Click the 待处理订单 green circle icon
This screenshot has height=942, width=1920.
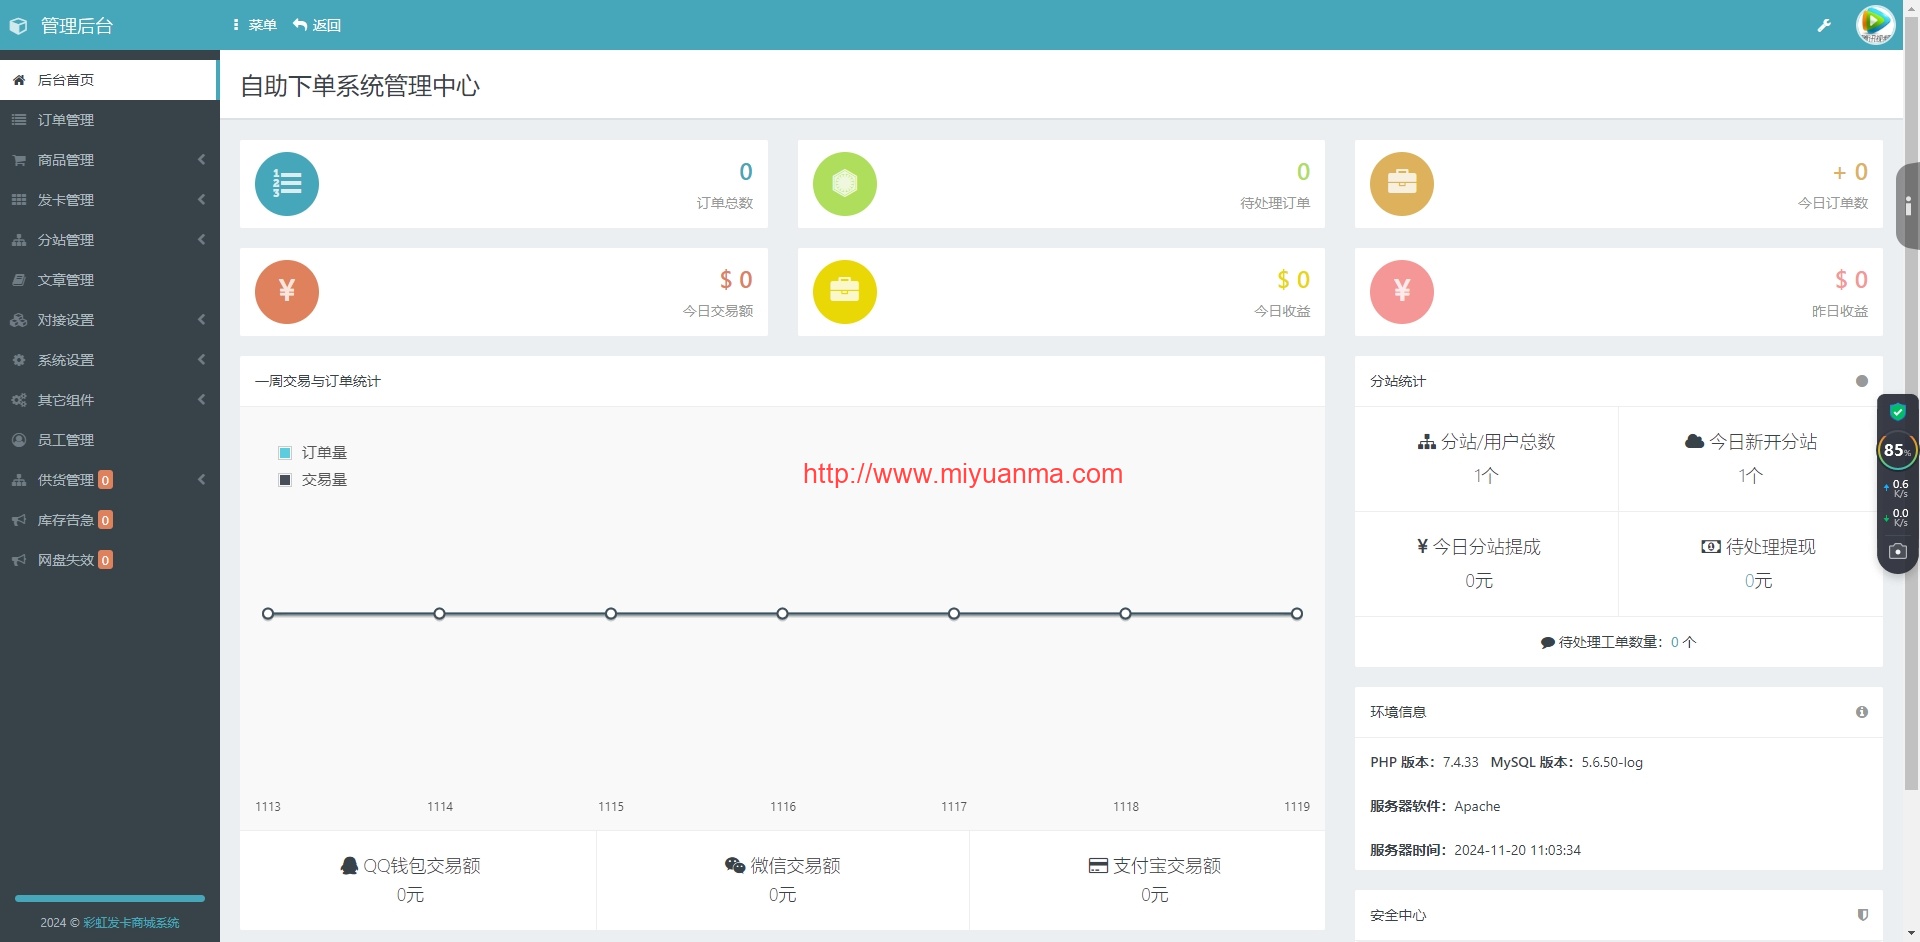pyautogui.click(x=845, y=184)
